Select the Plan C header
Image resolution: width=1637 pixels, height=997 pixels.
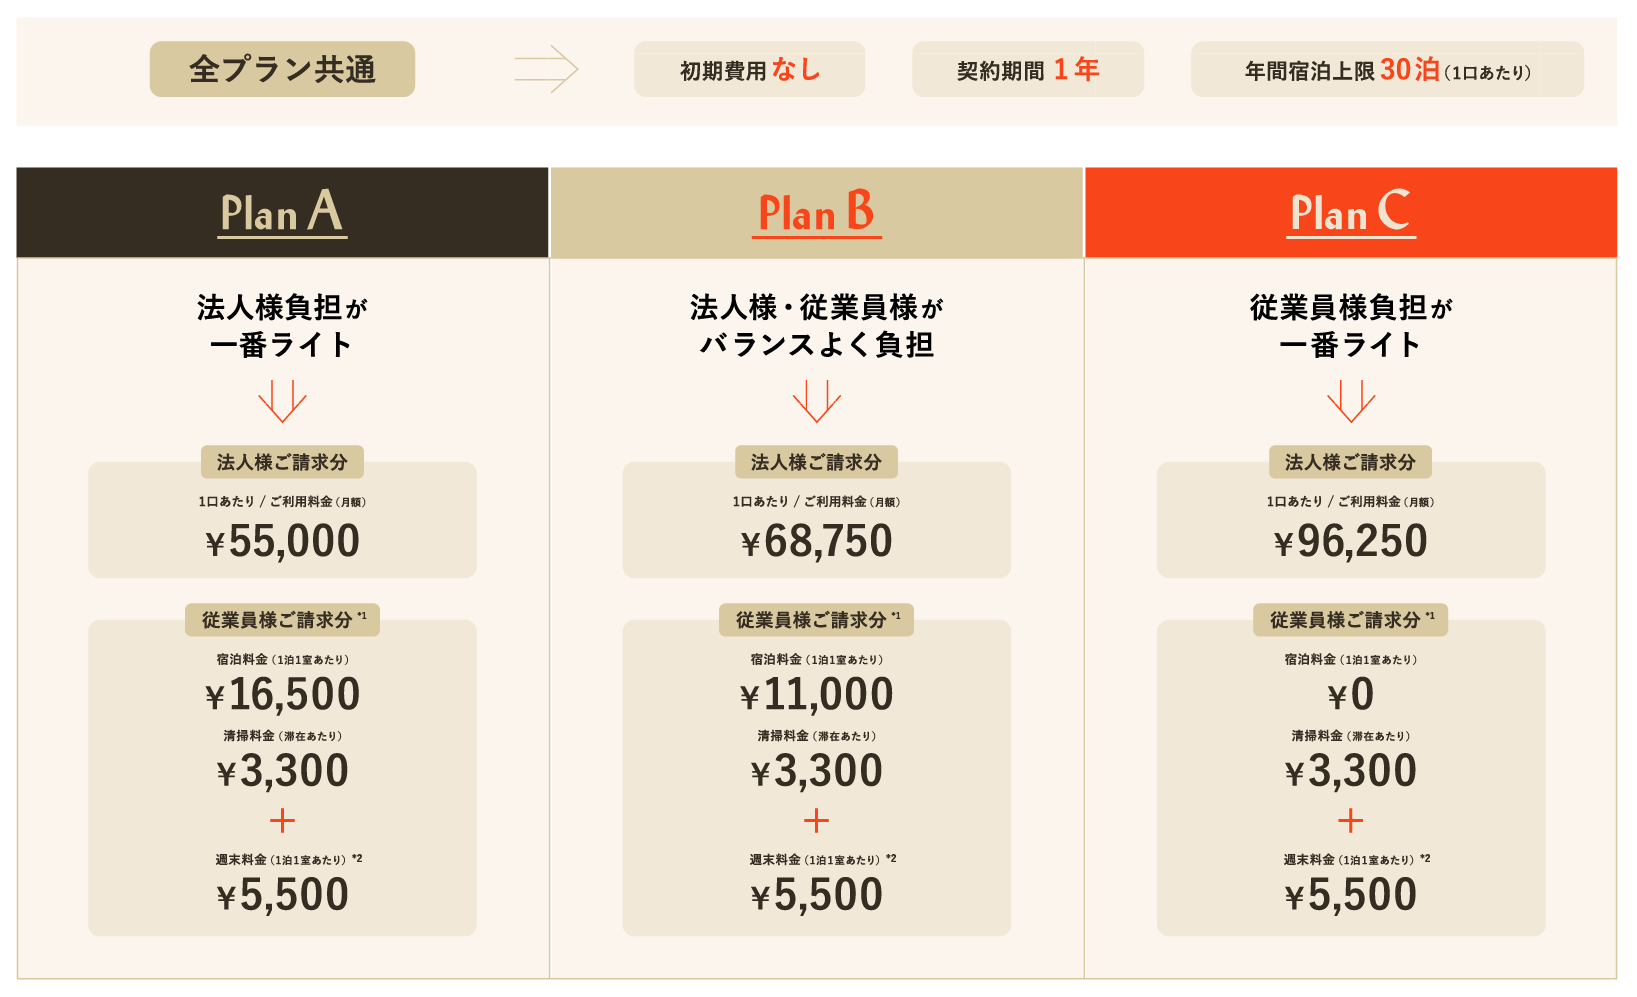pos(1351,213)
